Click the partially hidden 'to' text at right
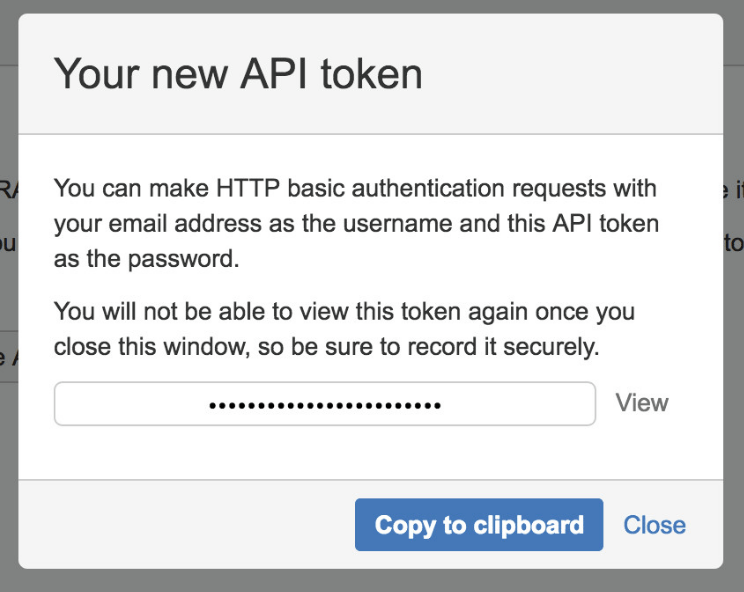This screenshot has width=744, height=592. pos(734,243)
